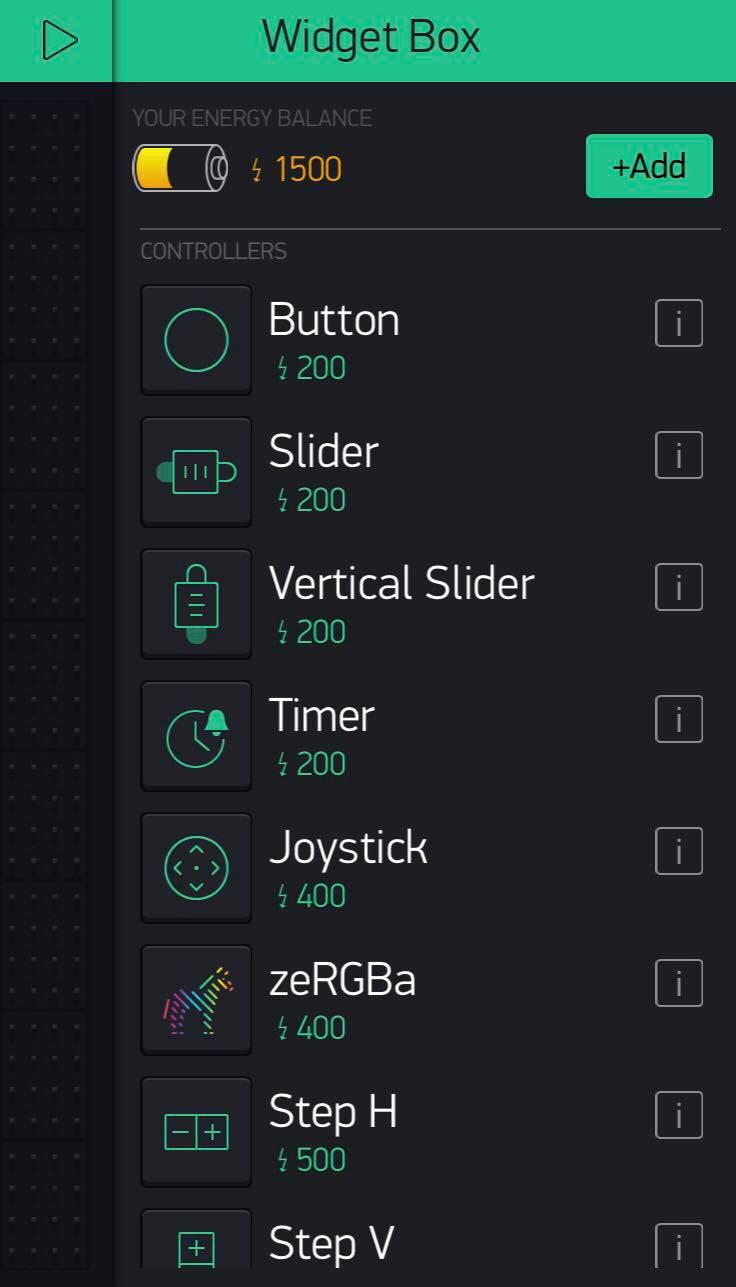
Task: Click the battery energy balance icon
Action: tap(180, 168)
